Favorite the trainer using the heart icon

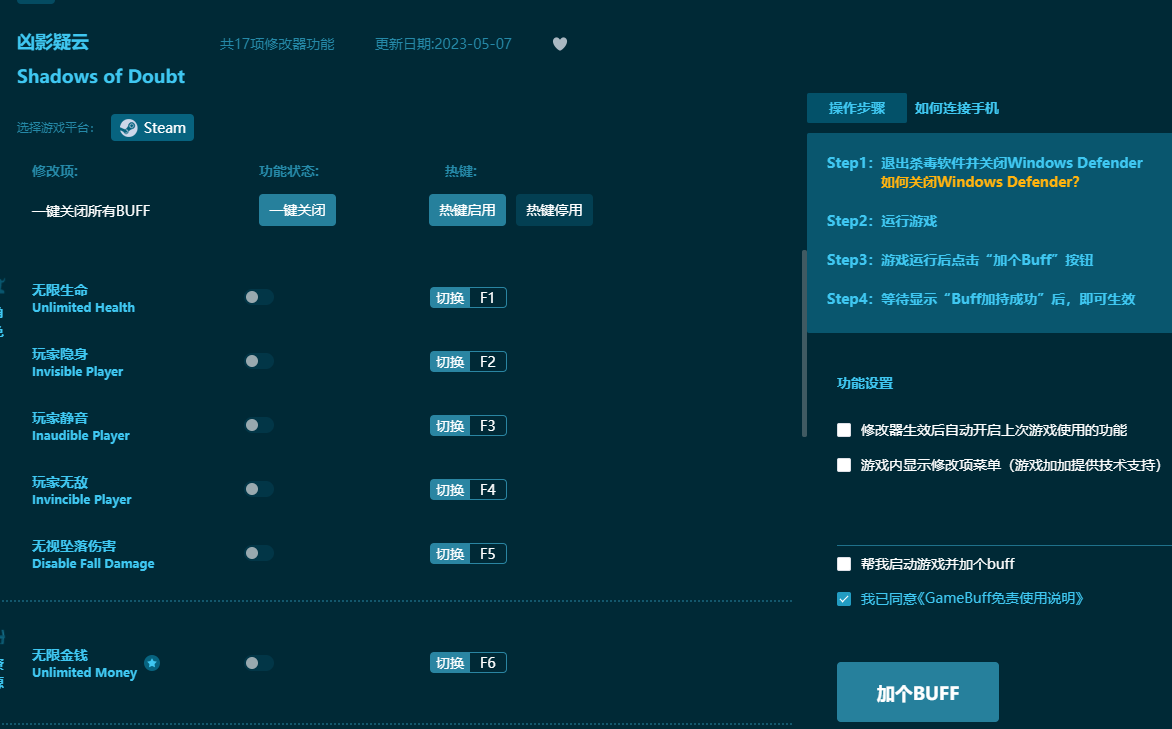click(559, 44)
